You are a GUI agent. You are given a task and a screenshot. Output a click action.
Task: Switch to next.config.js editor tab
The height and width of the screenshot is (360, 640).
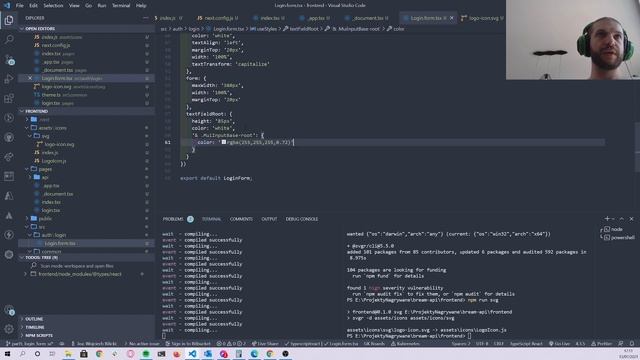point(217,18)
